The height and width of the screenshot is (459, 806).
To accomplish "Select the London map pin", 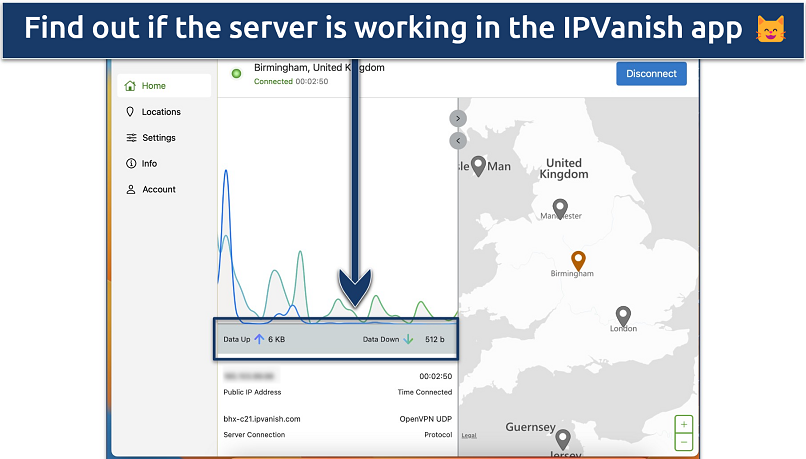I will click(623, 317).
